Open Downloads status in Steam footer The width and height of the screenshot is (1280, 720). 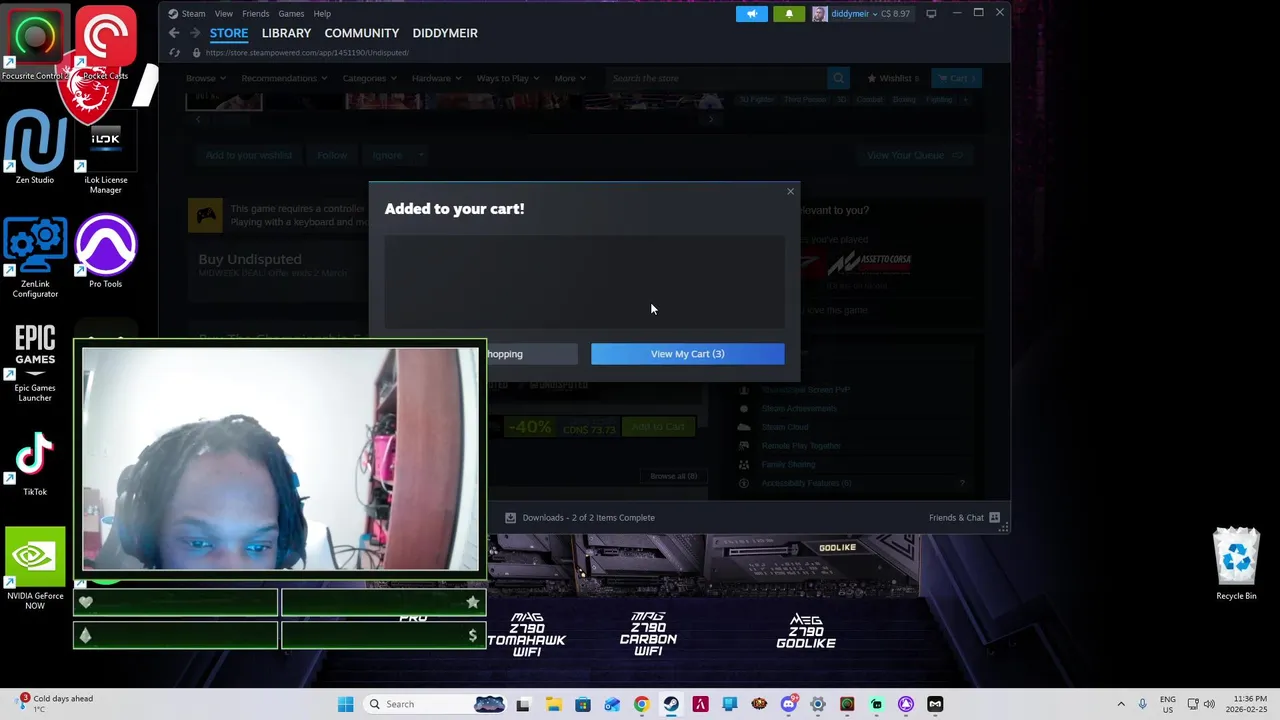pyautogui.click(x=580, y=518)
